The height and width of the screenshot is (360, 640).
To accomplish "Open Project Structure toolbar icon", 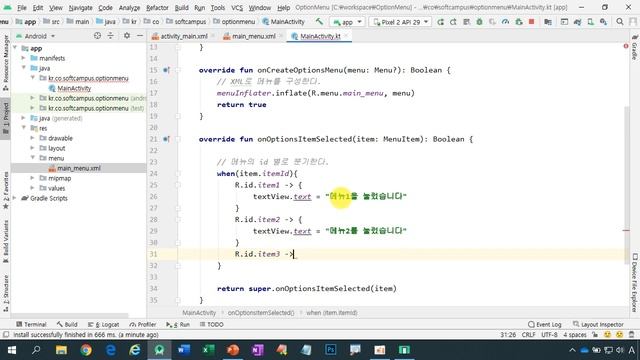I will point(548,22).
